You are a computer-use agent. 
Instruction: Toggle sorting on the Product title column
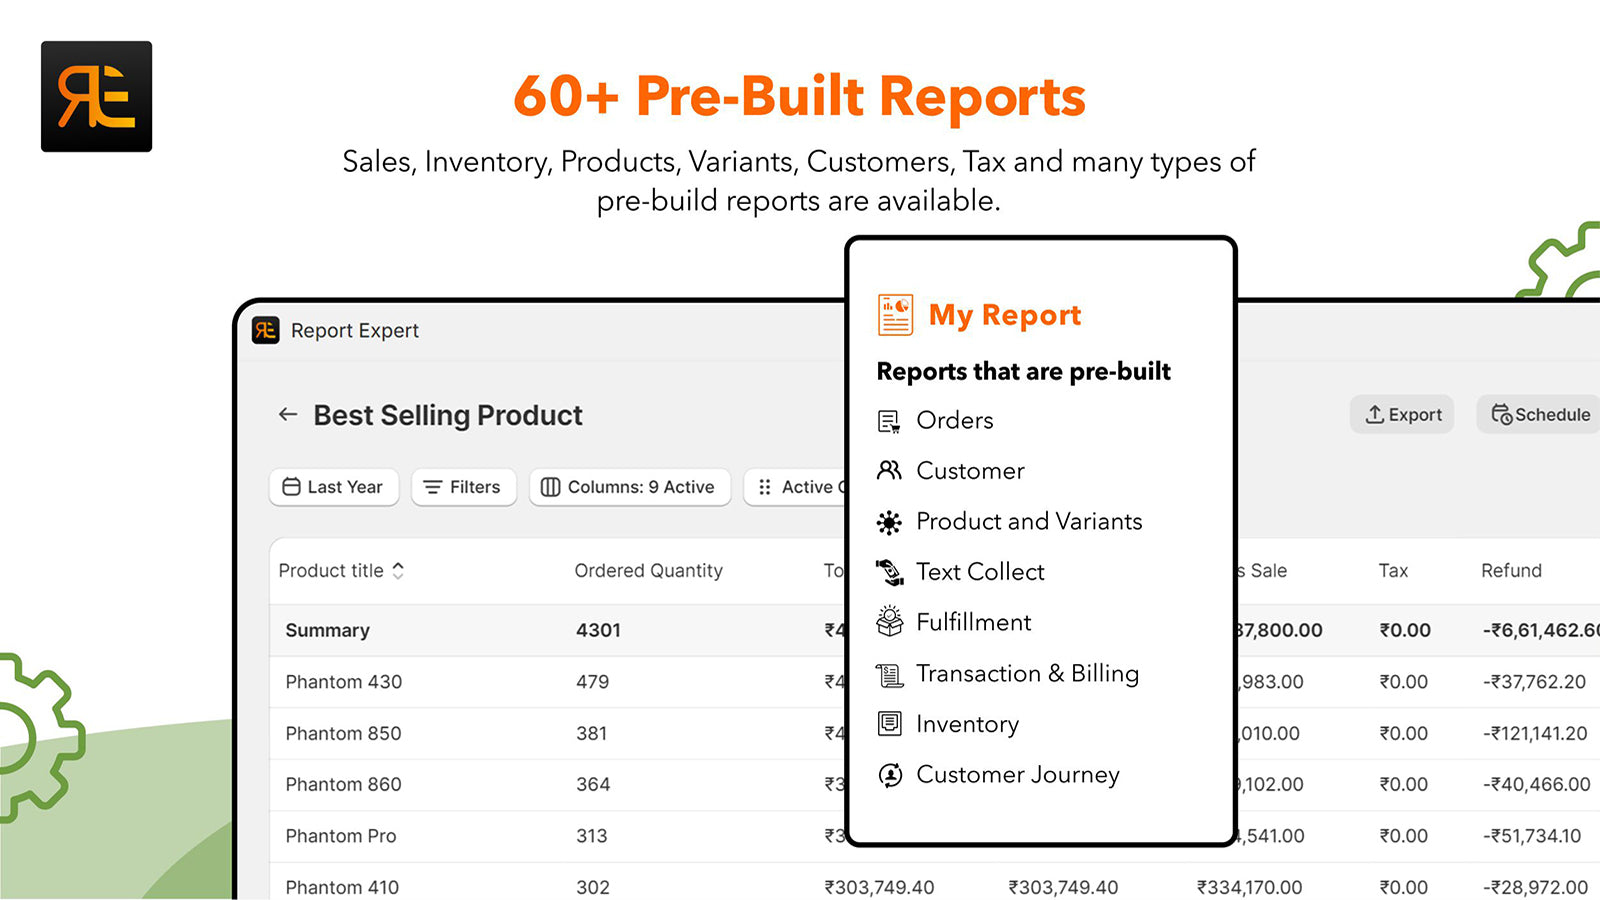point(397,570)
